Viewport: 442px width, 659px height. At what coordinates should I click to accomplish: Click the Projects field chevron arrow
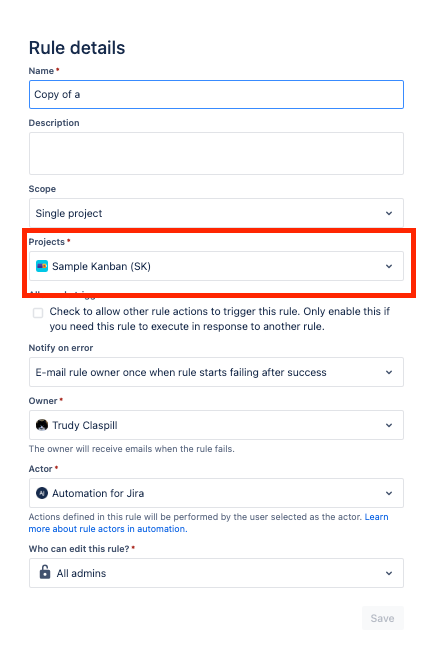(x=389, y=266)
